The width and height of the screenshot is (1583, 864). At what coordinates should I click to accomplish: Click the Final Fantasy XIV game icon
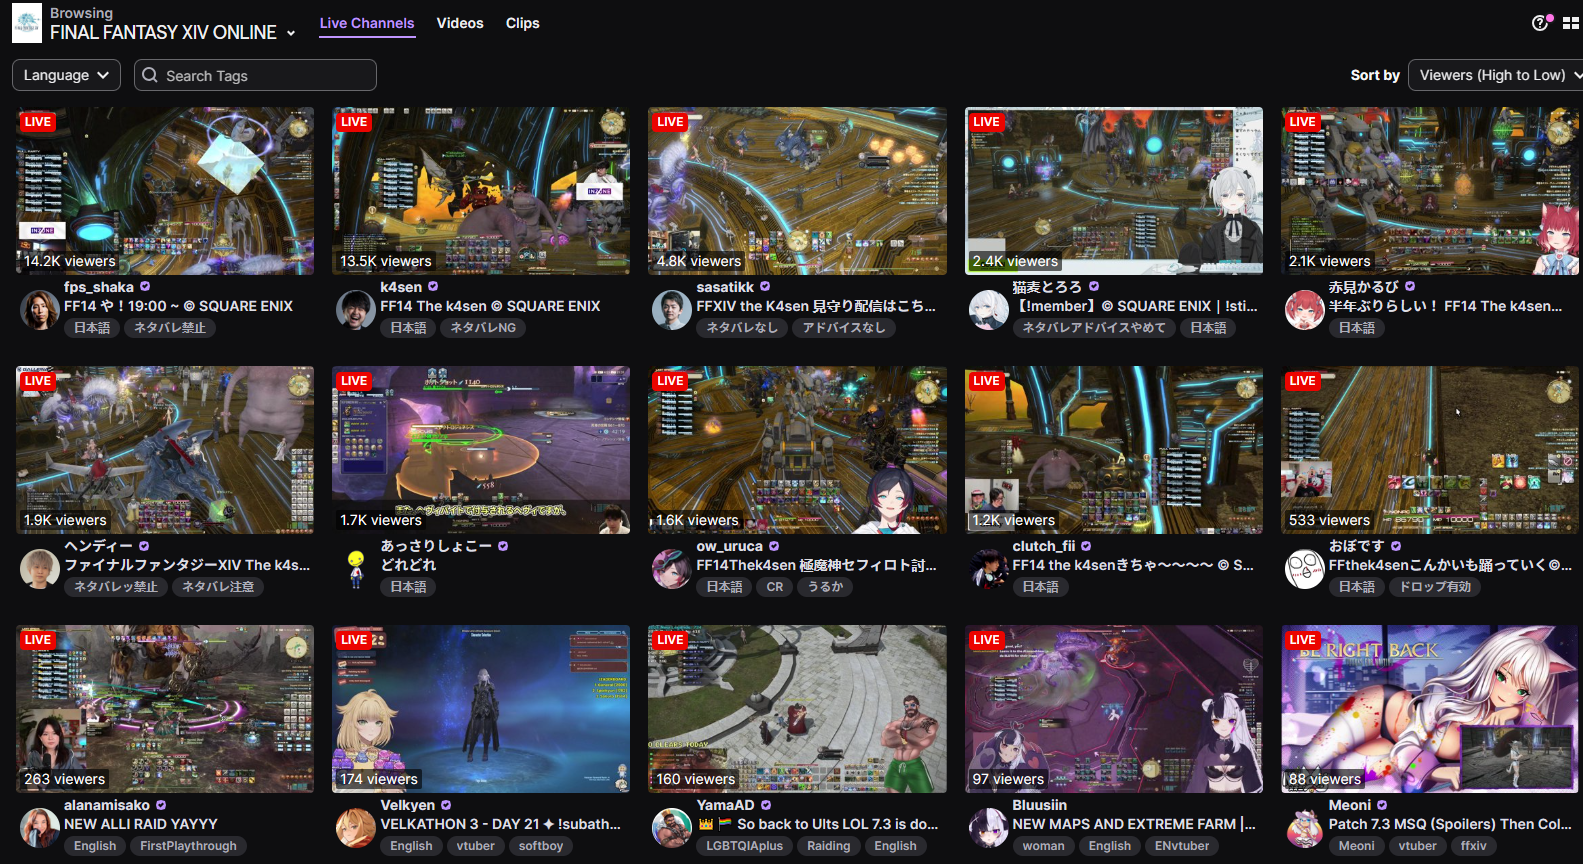[27, 23]
